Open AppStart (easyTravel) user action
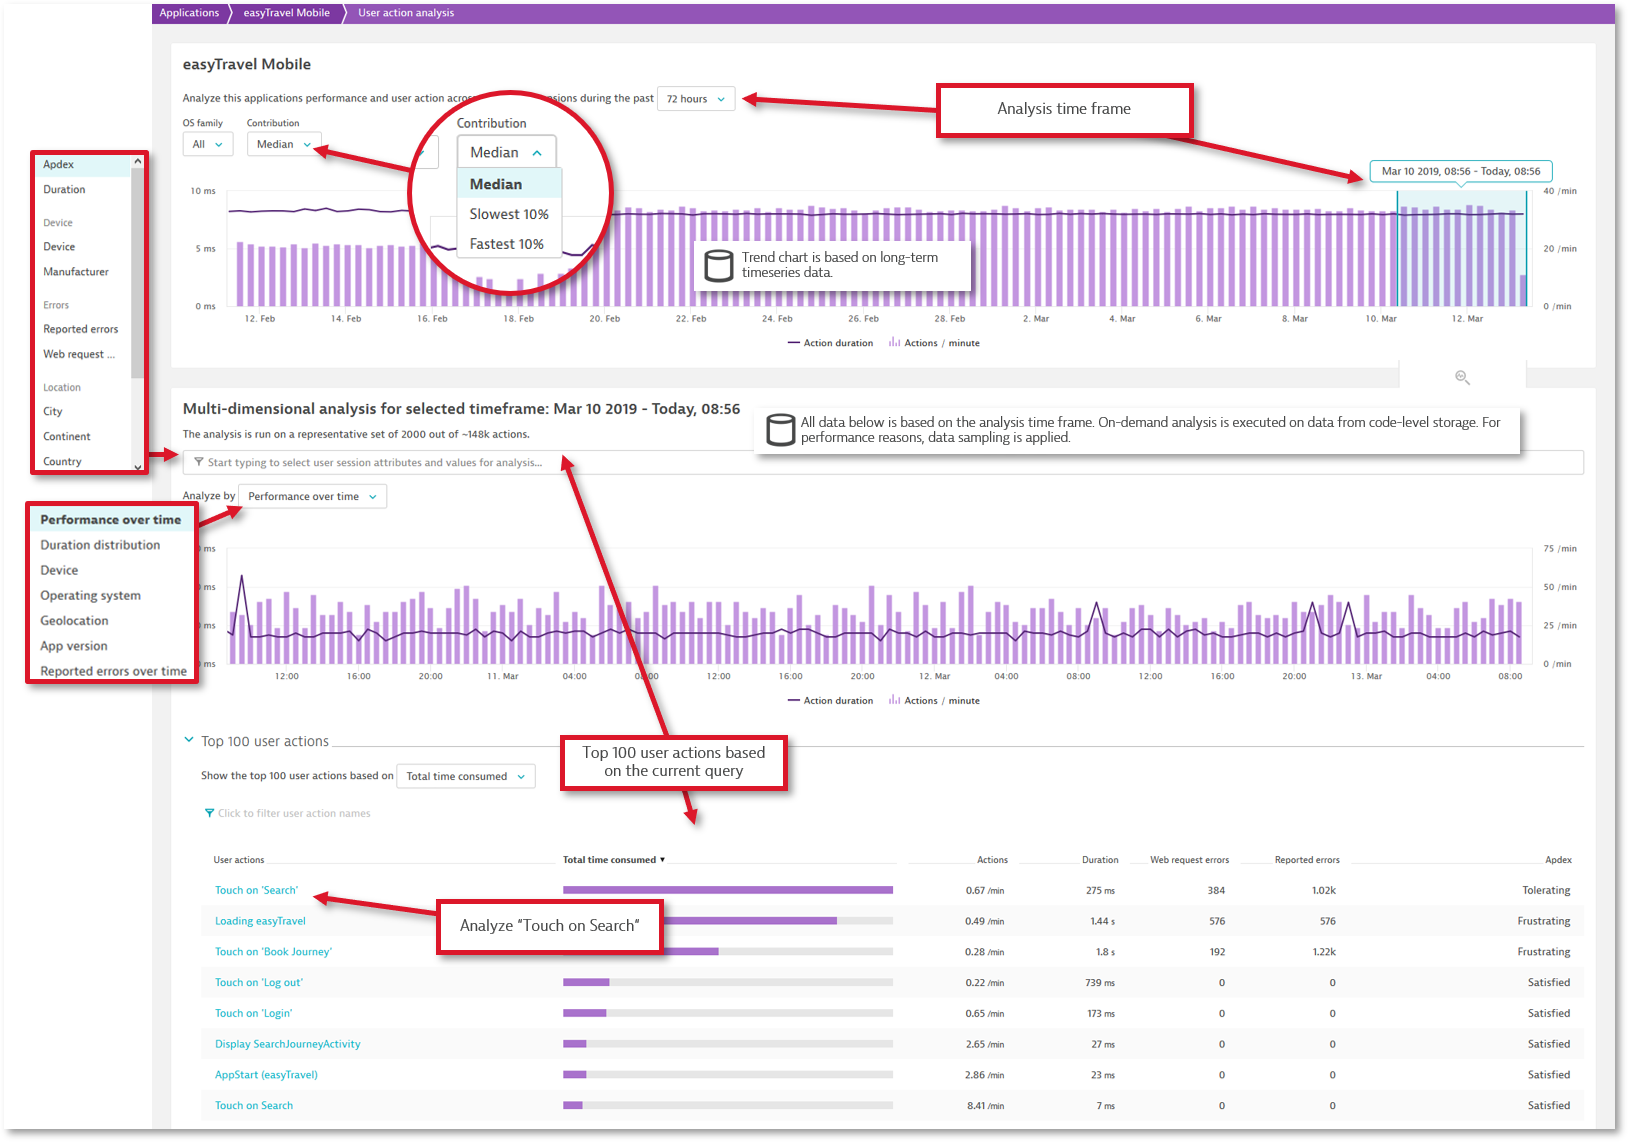The image size is (1628, 1142). click(266, 1075)
